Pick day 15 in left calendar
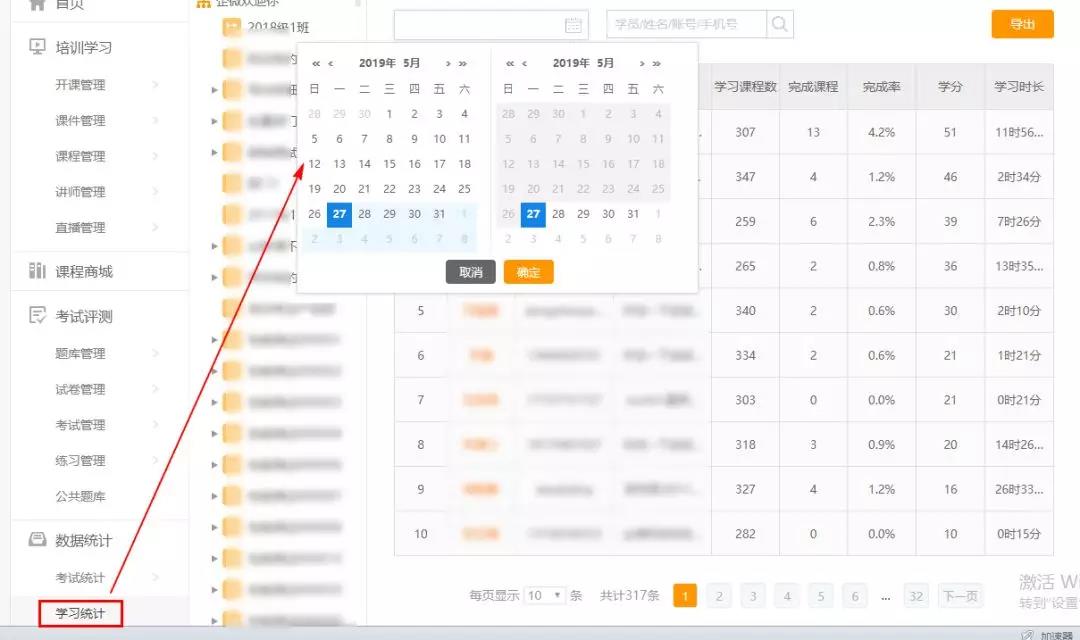Image resolution: width=1080 pixels, height=640 pixels. click(389, 164)
